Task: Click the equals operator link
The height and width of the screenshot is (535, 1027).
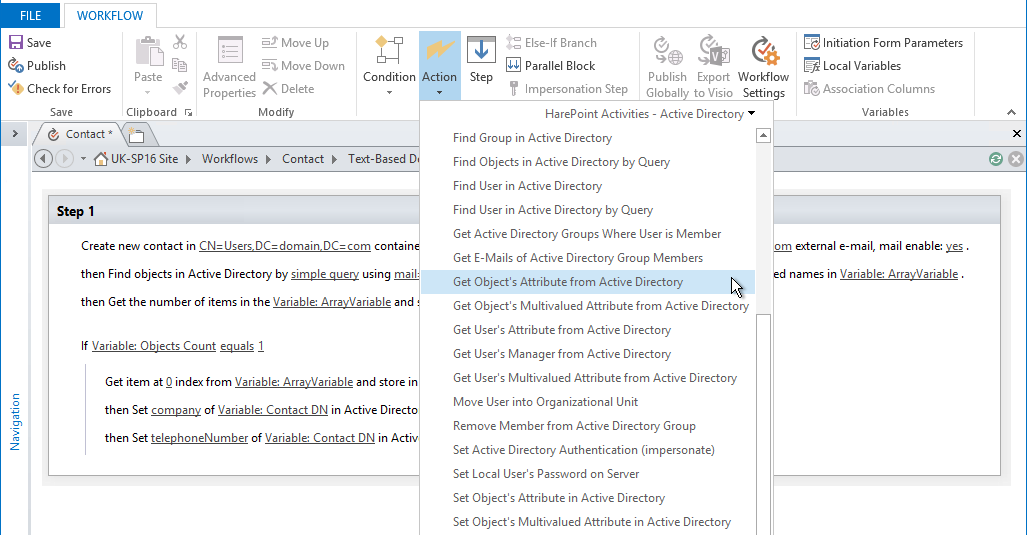Action: click(237, 346)
